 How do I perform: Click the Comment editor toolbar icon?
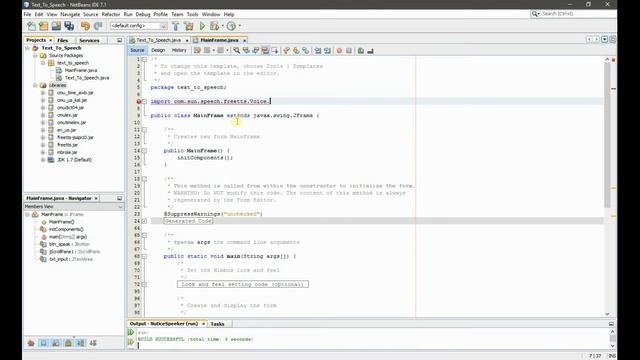click(361, 51)
